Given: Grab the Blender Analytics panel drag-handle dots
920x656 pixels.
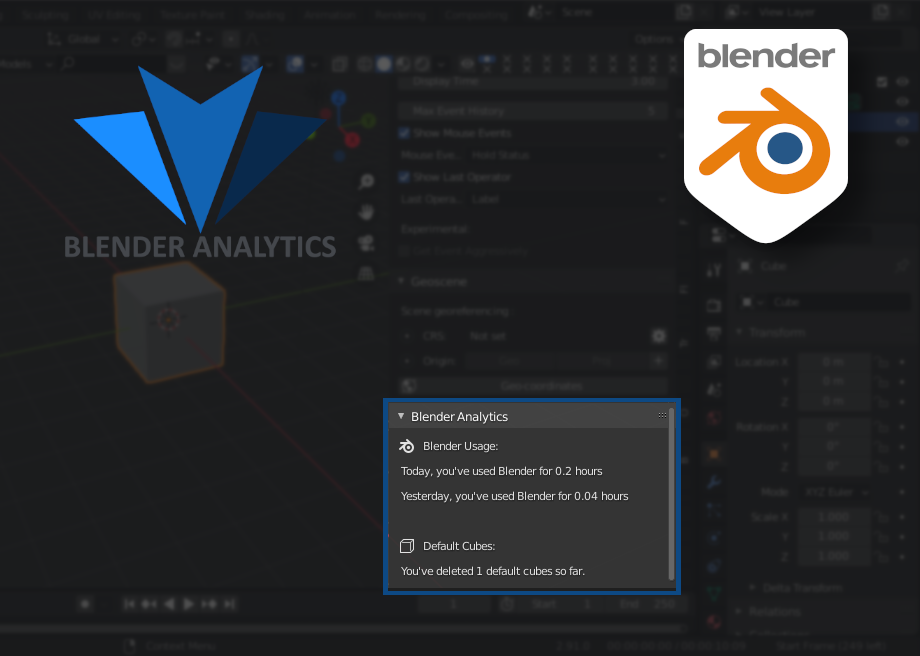Looking at the screenshot, I should point(662,415).
